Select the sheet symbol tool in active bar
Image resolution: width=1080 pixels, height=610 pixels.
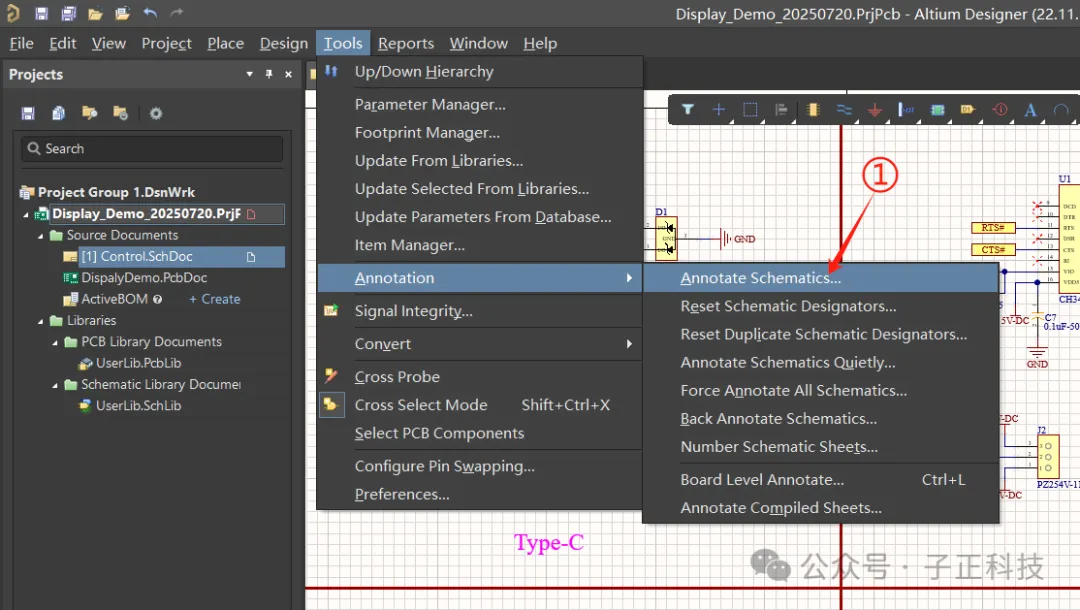point(937,109)
